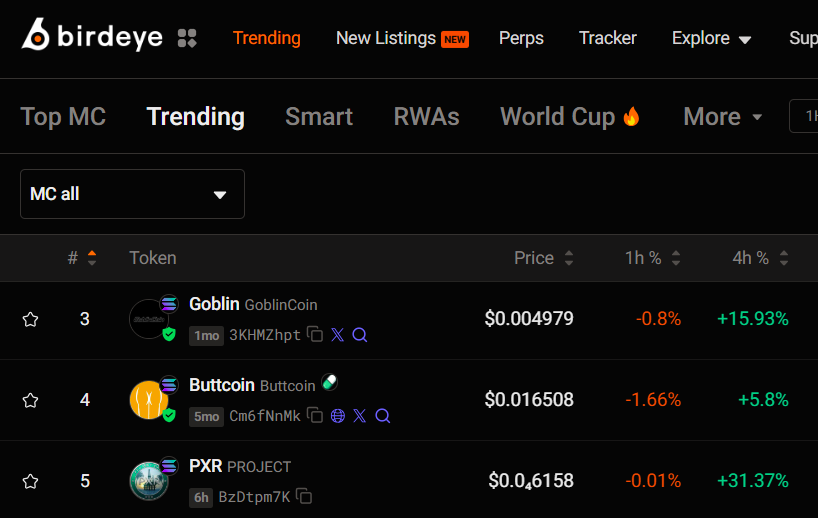Click Buttcoin price $0.016508
818x518 pixels.
(x=529, y=400)
